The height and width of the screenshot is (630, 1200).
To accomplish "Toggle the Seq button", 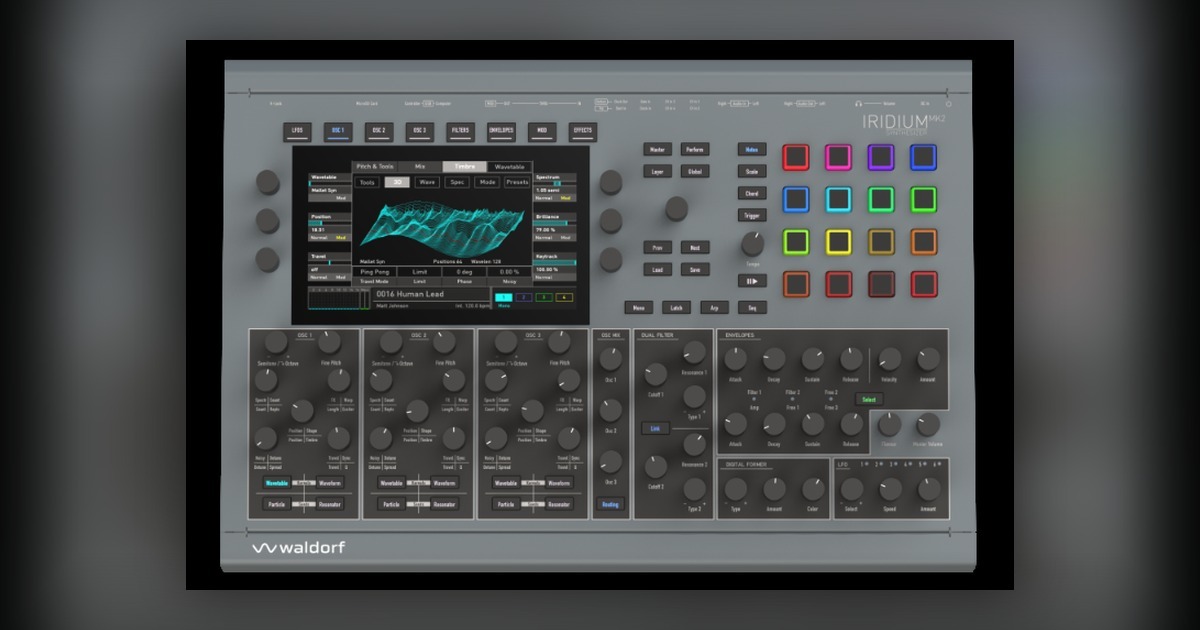I will coord(752,308).
